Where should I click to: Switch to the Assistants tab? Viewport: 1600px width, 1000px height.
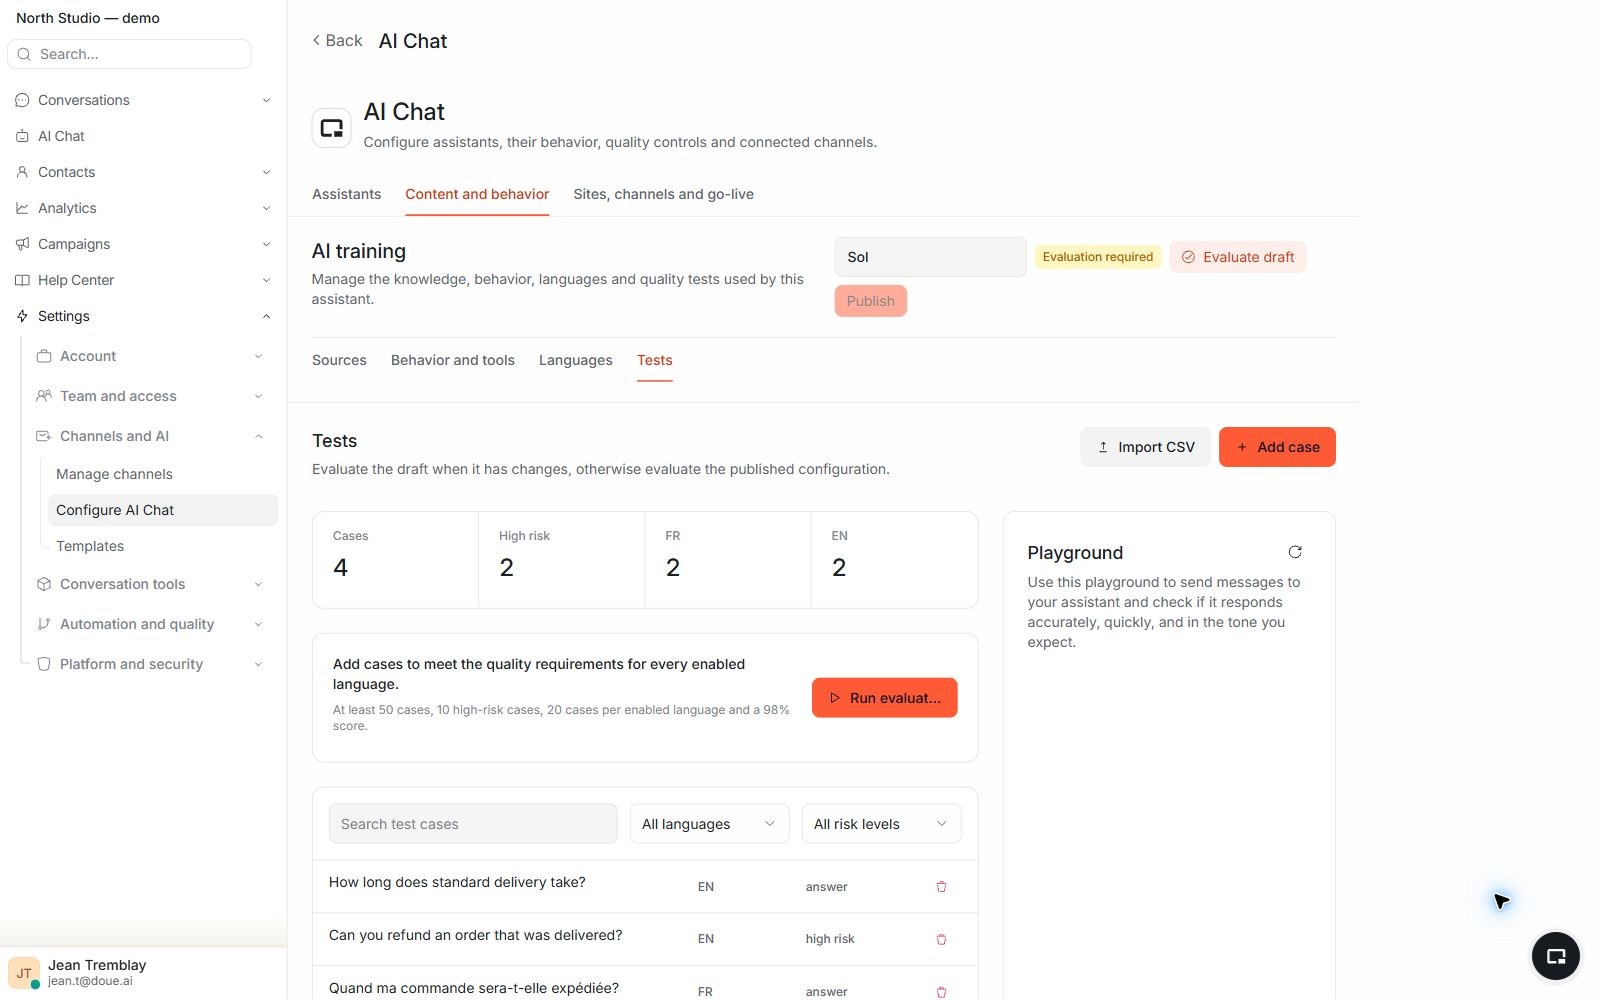point(346,194)
